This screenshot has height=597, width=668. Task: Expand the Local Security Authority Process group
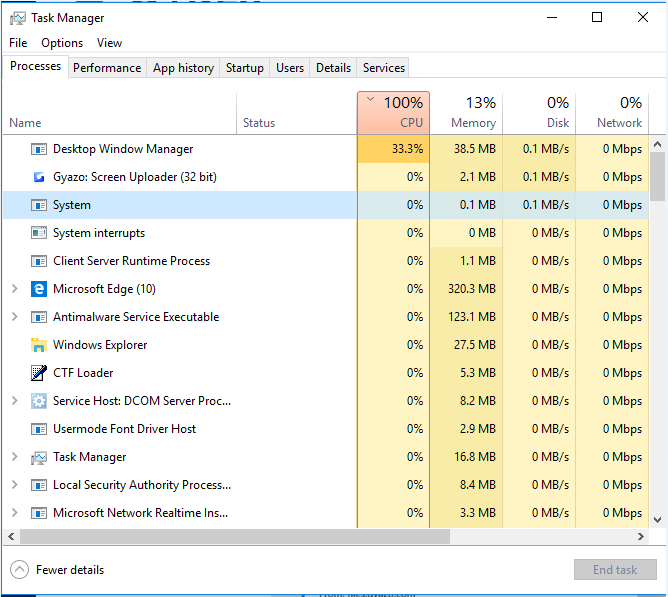click(x=14, y=485)
